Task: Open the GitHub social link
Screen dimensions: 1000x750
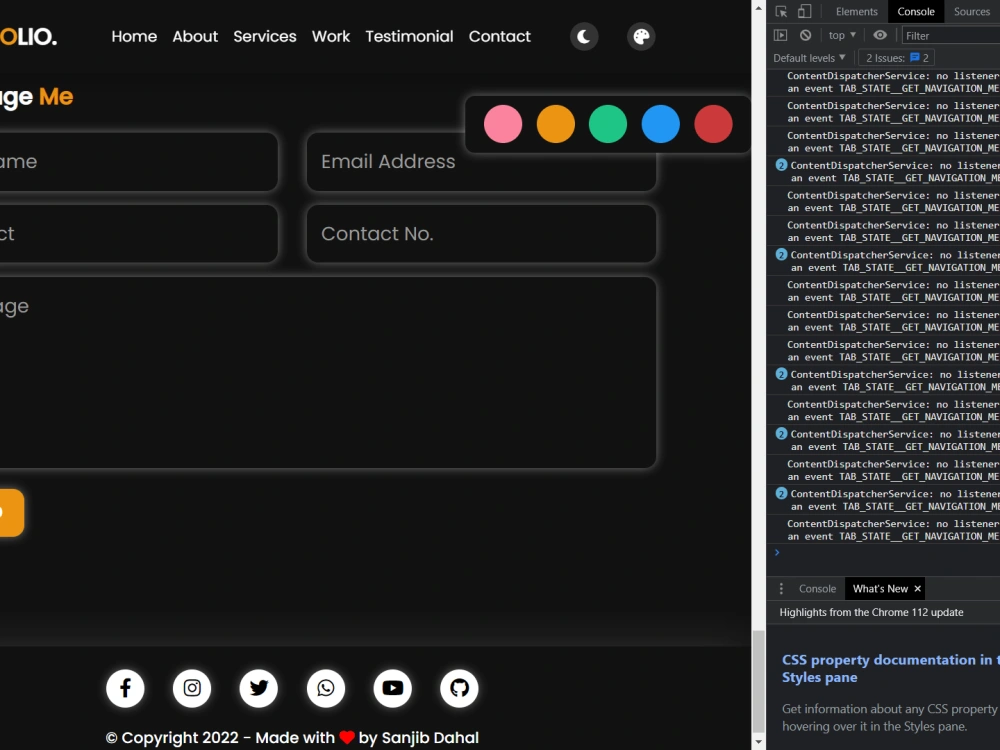Action: pos(459,688)
